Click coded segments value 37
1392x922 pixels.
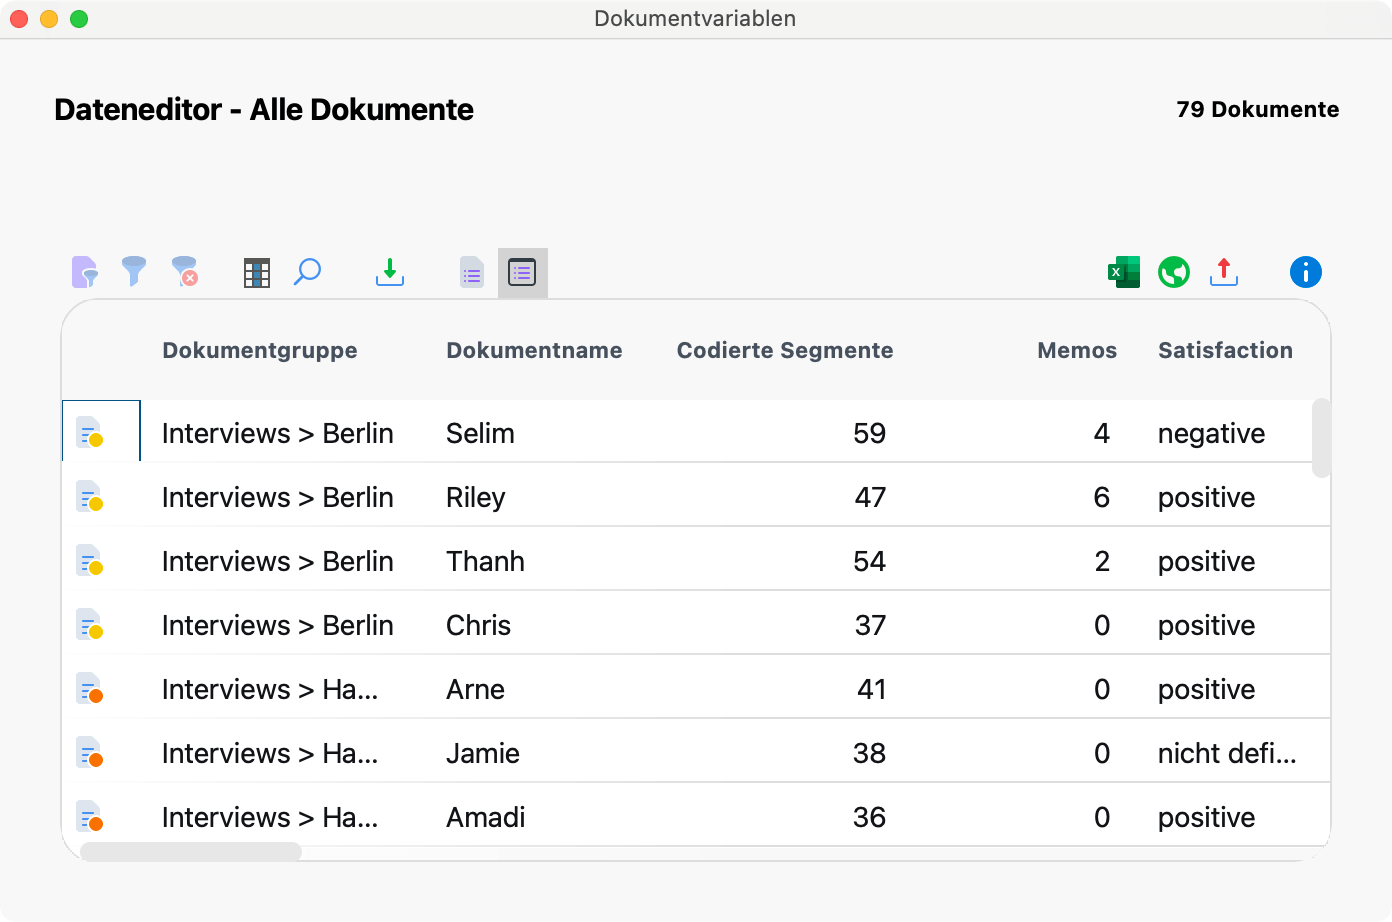[870, 625]
